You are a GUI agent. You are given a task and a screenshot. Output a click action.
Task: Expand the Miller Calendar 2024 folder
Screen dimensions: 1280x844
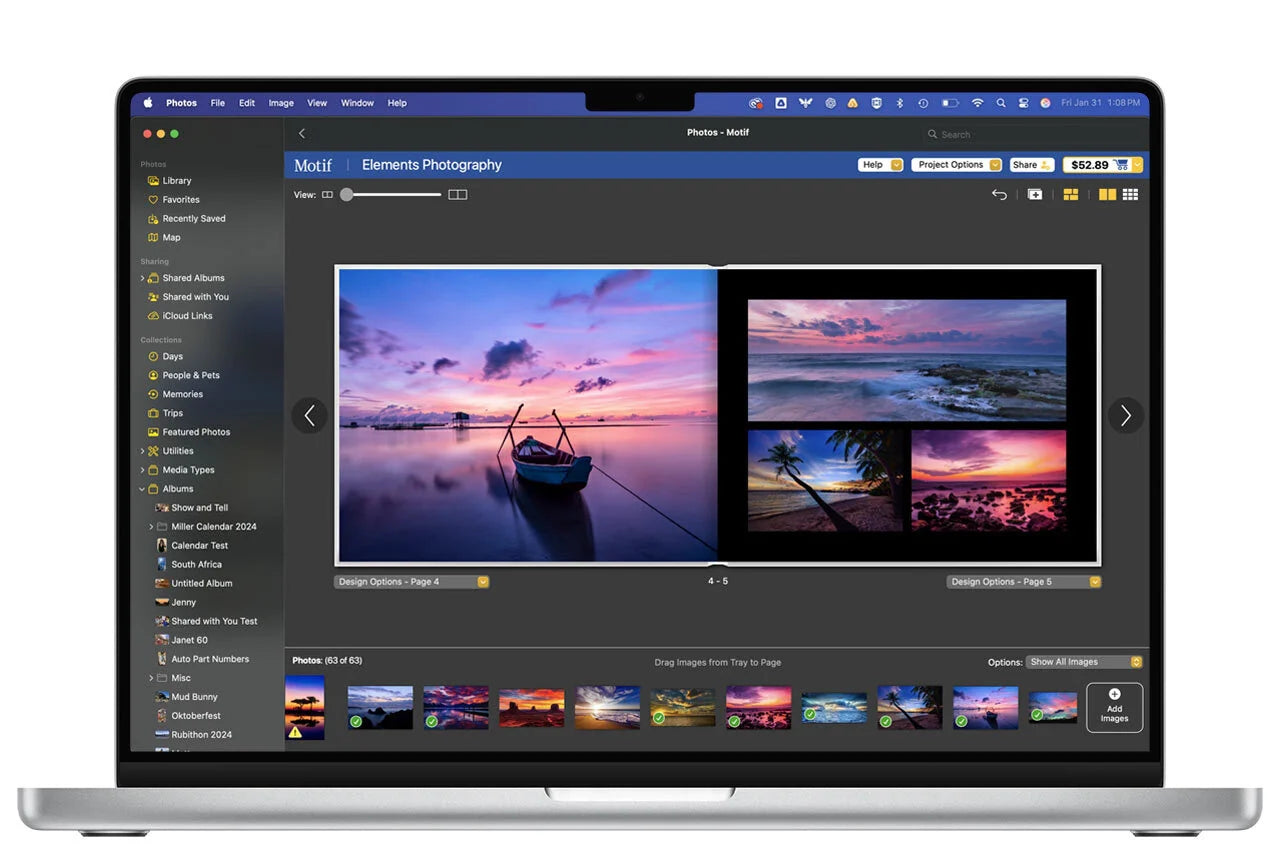151,527
